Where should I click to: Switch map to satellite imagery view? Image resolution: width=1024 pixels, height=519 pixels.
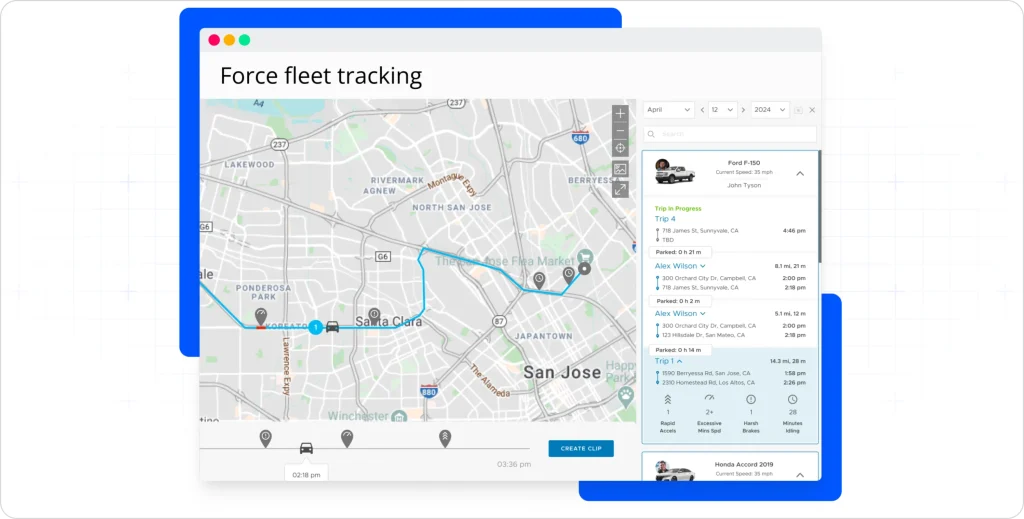point(620,170)
